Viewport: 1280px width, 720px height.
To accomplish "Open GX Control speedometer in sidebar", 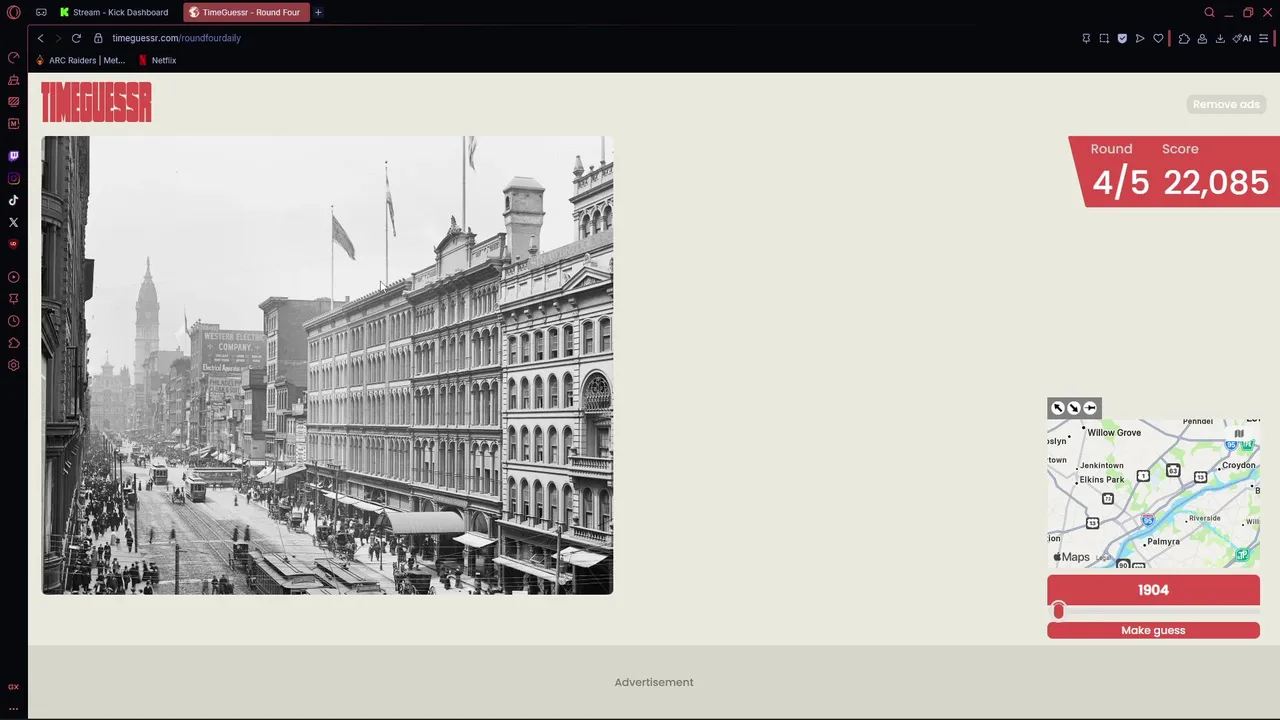I will point(13,57).
